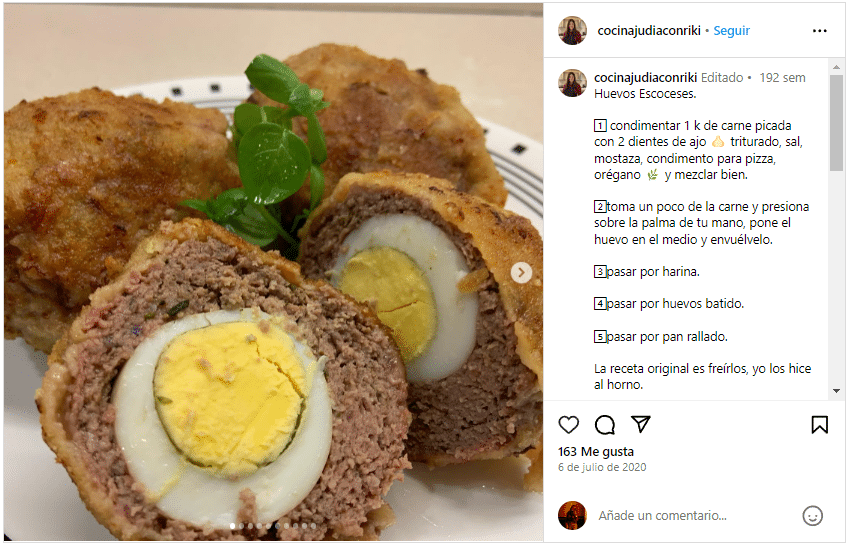
Task: Open the three-dot more options menu
Action: [x=820, y=31]
